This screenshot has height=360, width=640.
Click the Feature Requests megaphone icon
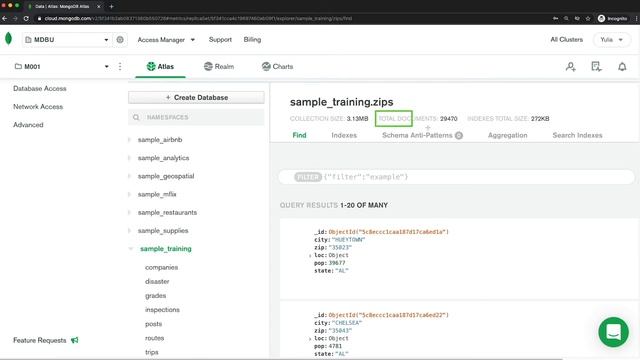click(75, 340)
